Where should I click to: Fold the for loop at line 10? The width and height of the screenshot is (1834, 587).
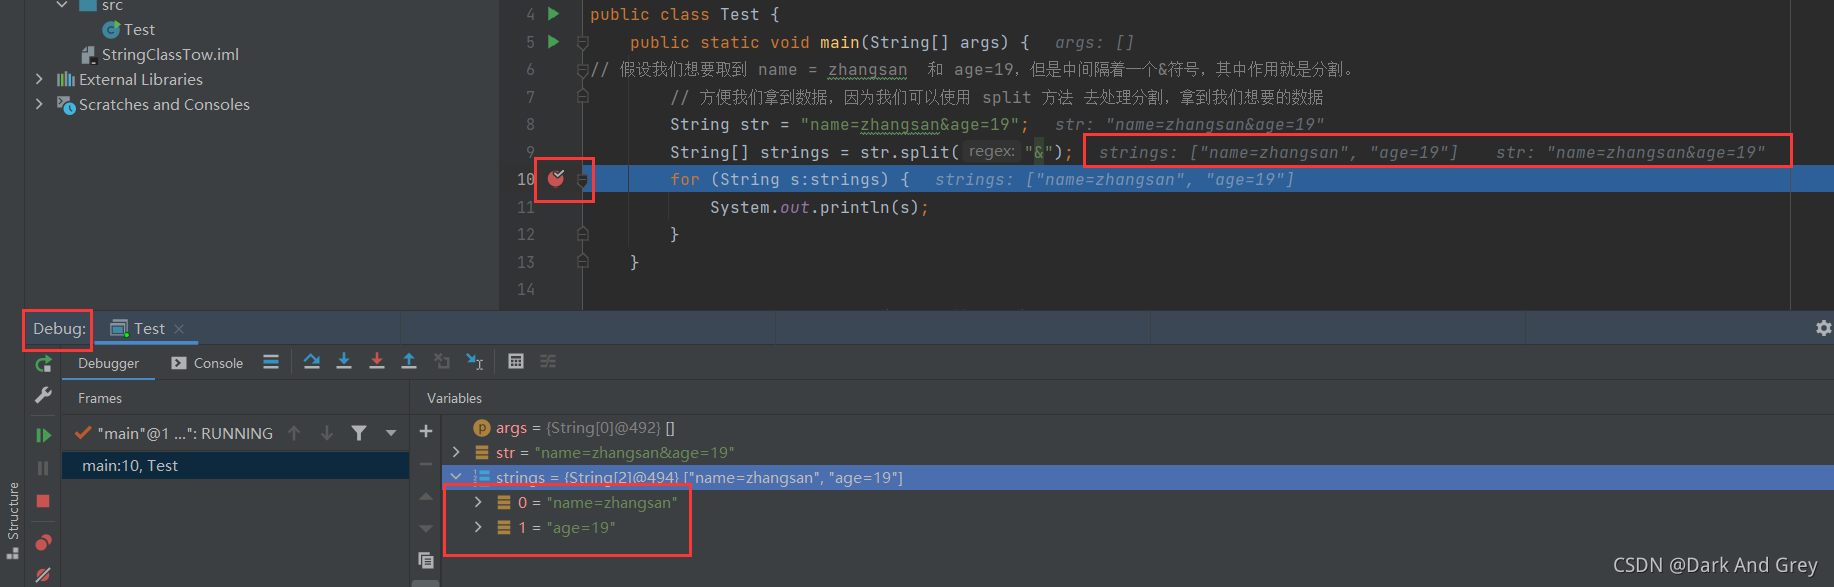(x=582, y=180)
